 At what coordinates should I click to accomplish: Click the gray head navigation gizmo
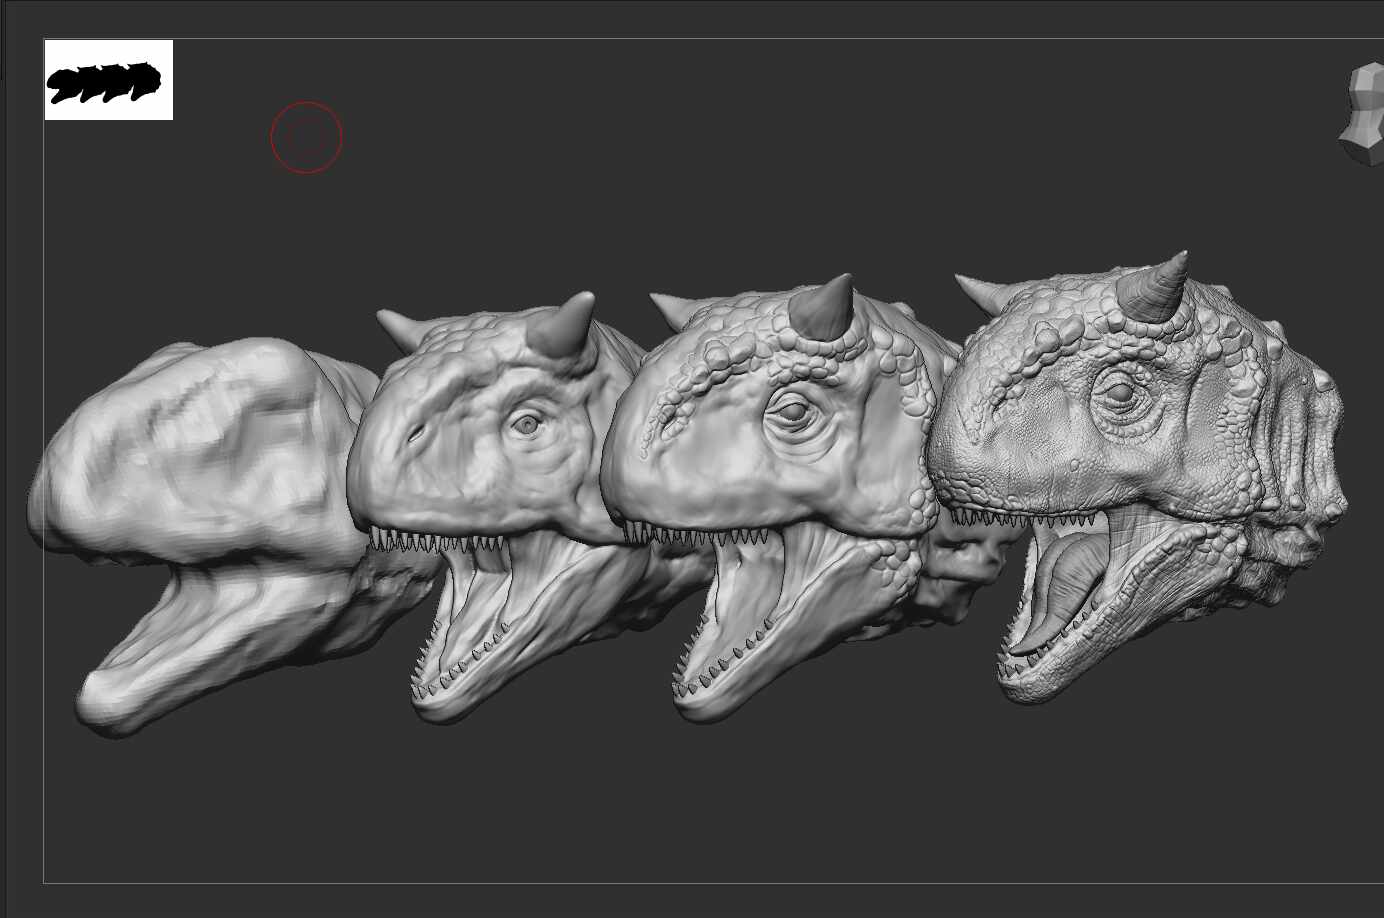[1362, 115]
